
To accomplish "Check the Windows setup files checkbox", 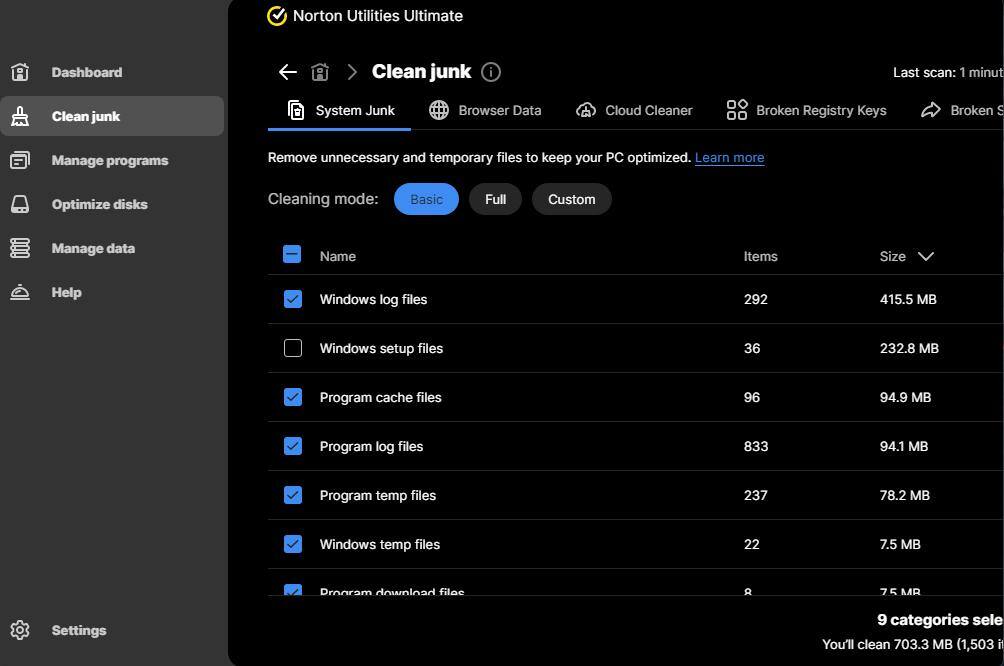I will pos(293,348).
